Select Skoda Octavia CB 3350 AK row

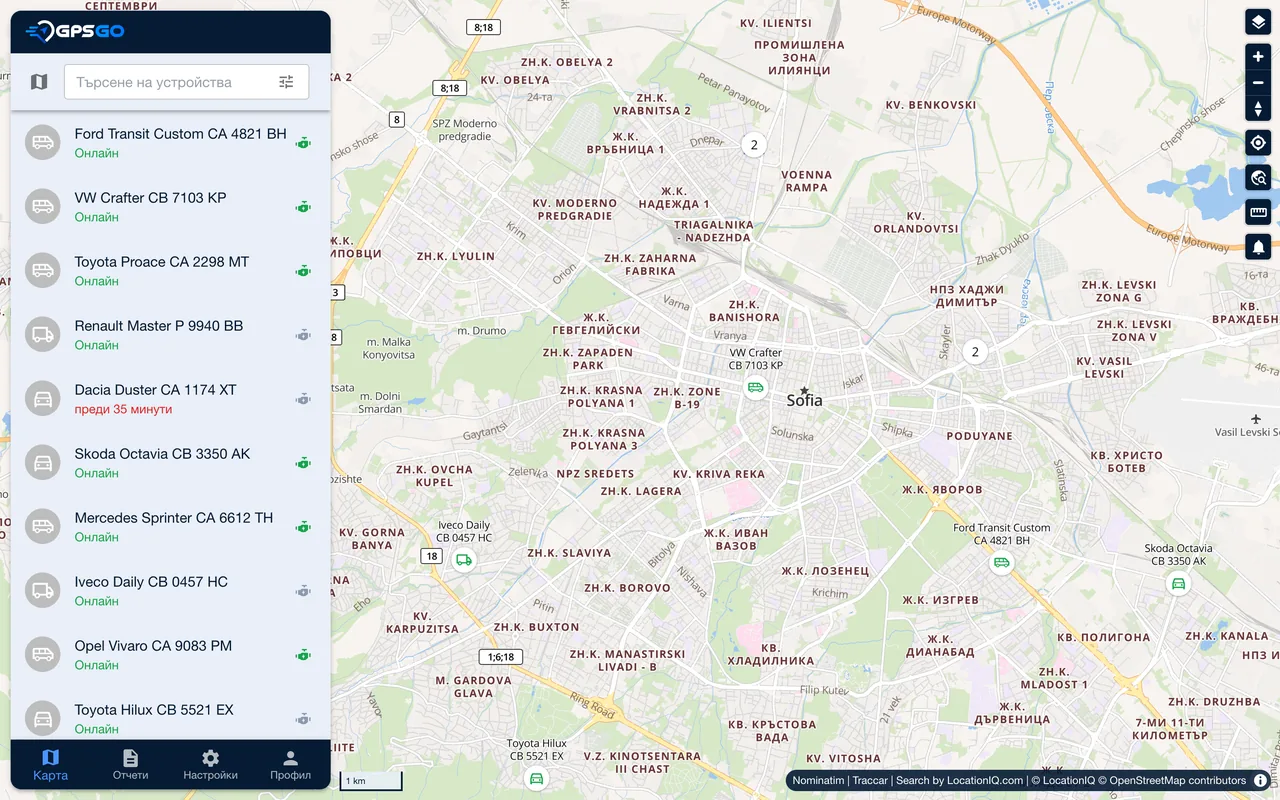click(170, 462)
